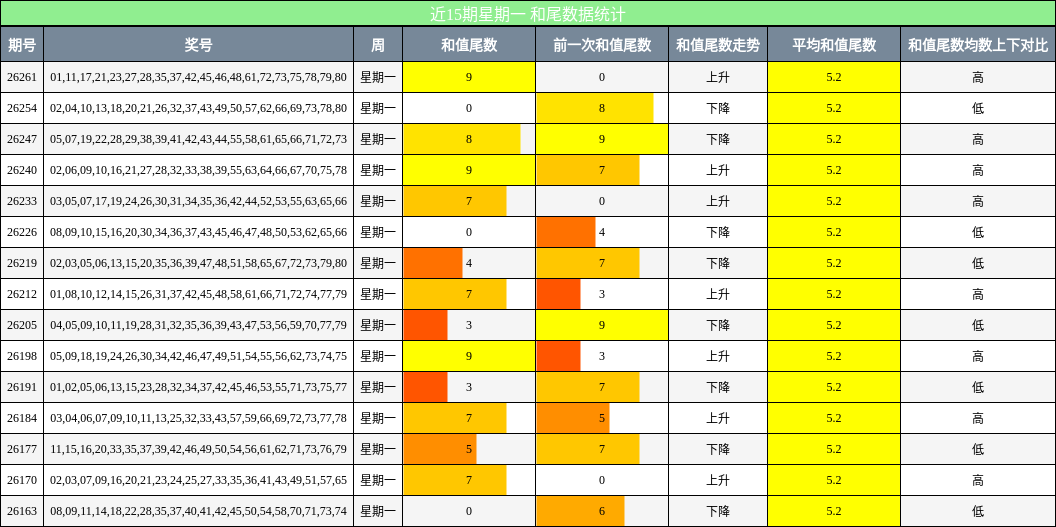Click the 高 comparison cell in row 26261
This screenshot has width=1056, height=527.
click(979, 77)
